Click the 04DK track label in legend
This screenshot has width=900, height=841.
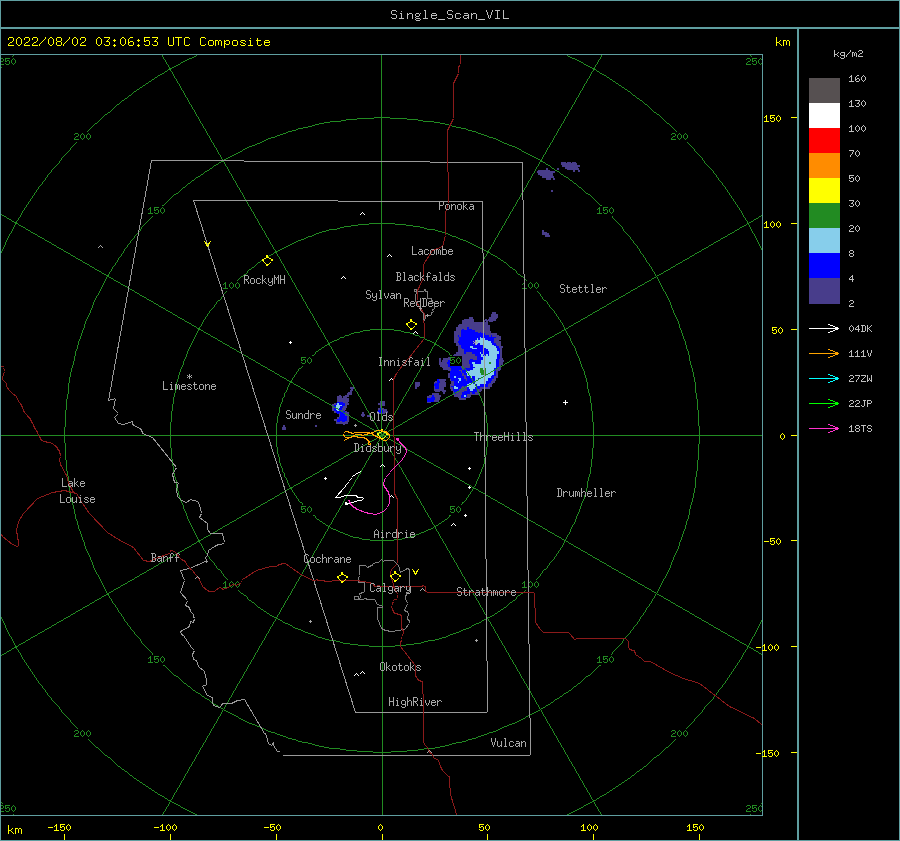(860, 329)
